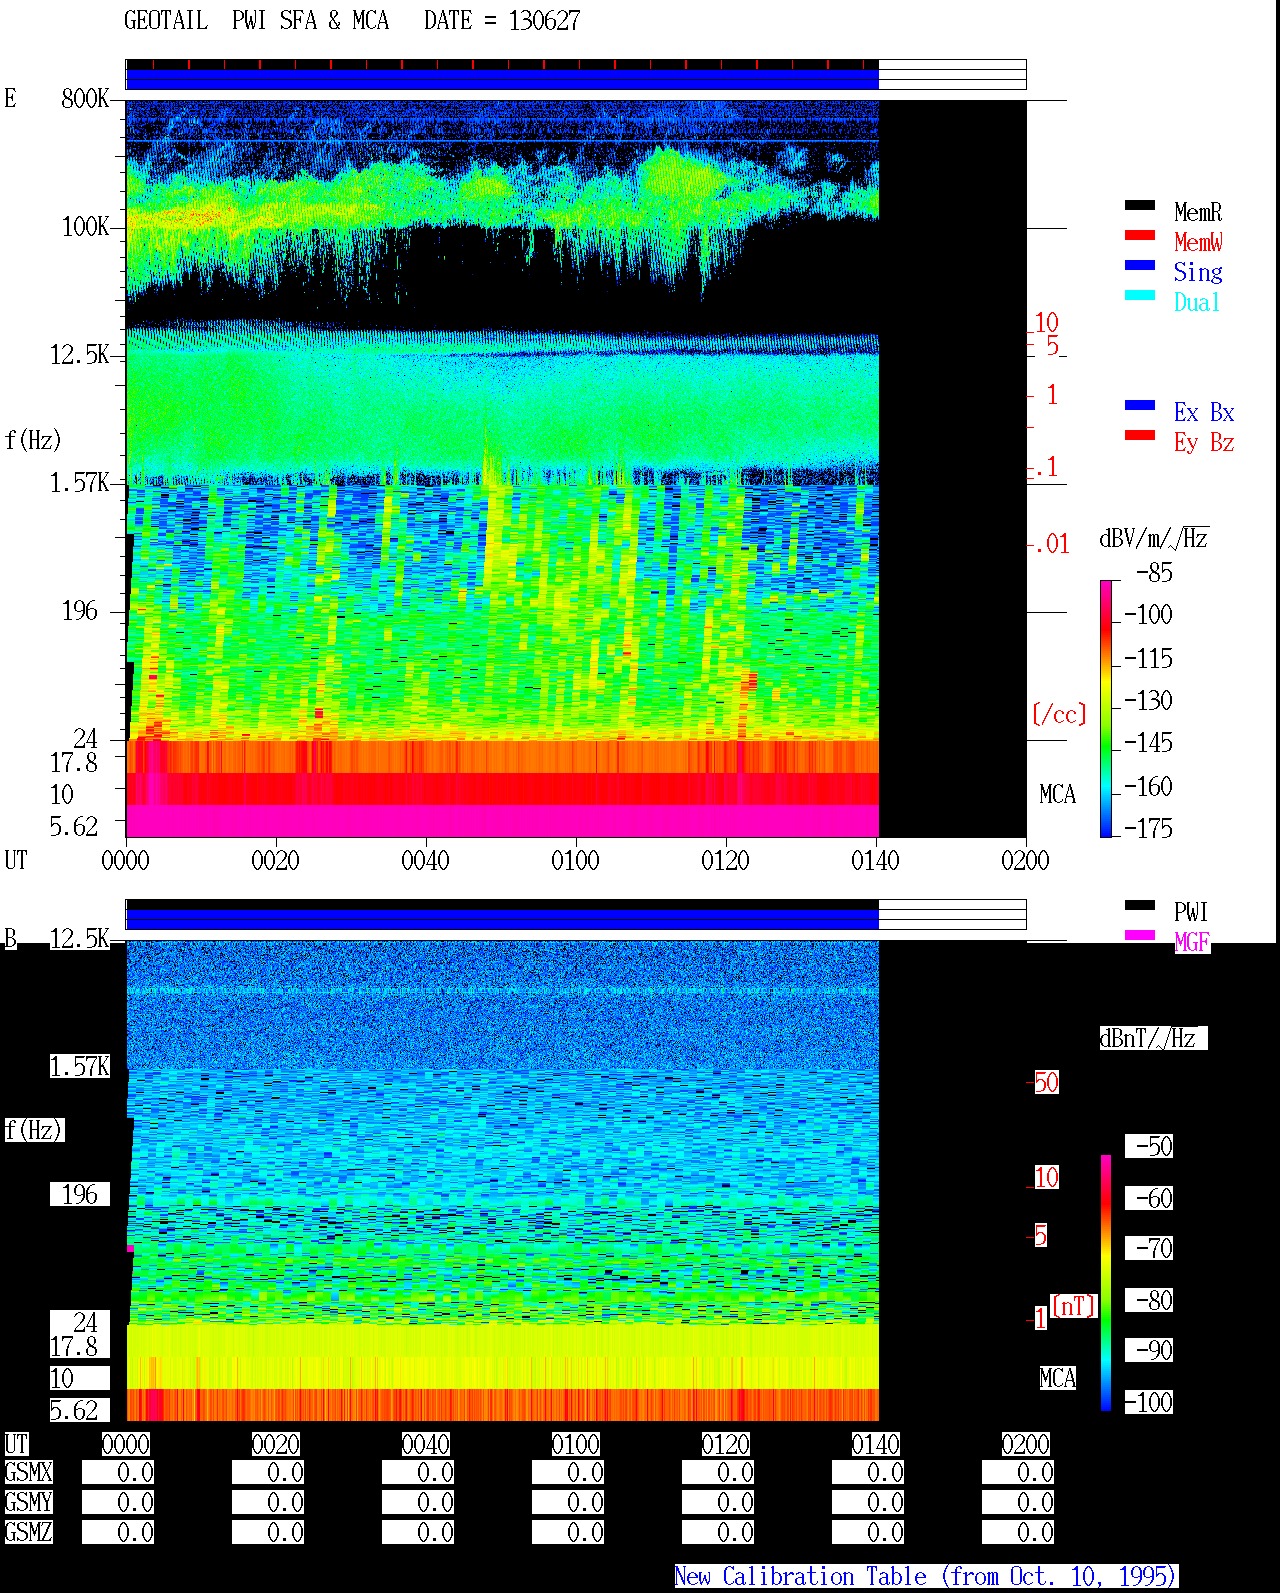Click the red [/cc] density unit label

[x=1059, y=714]
